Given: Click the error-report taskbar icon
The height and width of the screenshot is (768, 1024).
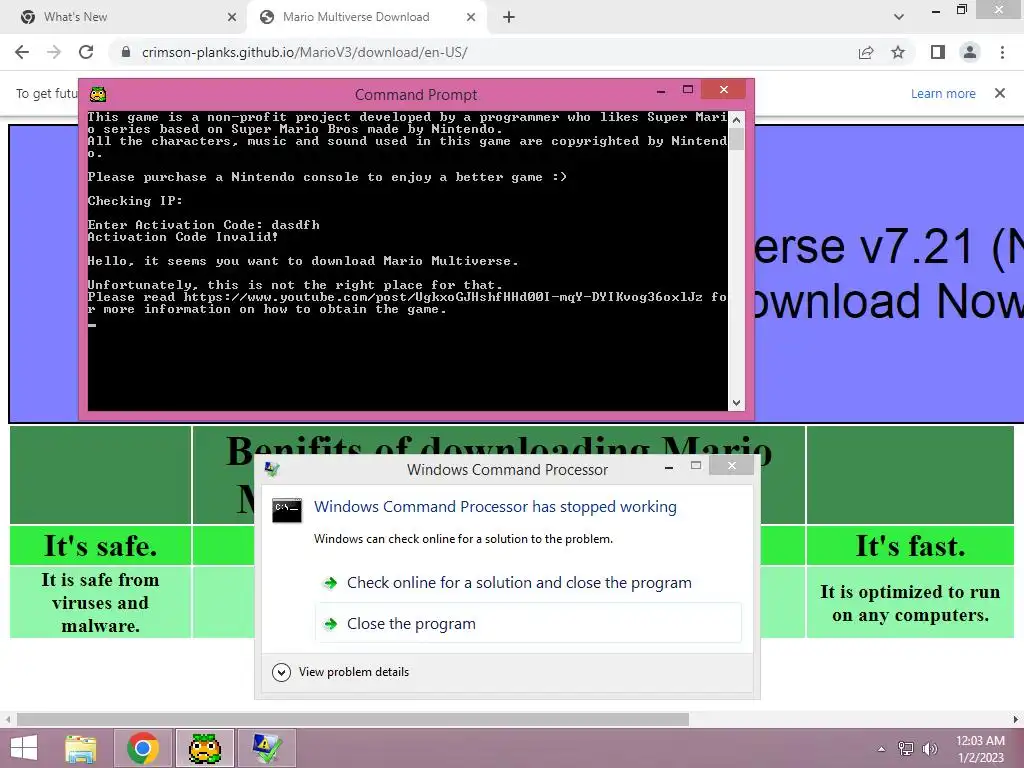Looking at the screenshot, I should pyautogui.click(x=266, y=748).
